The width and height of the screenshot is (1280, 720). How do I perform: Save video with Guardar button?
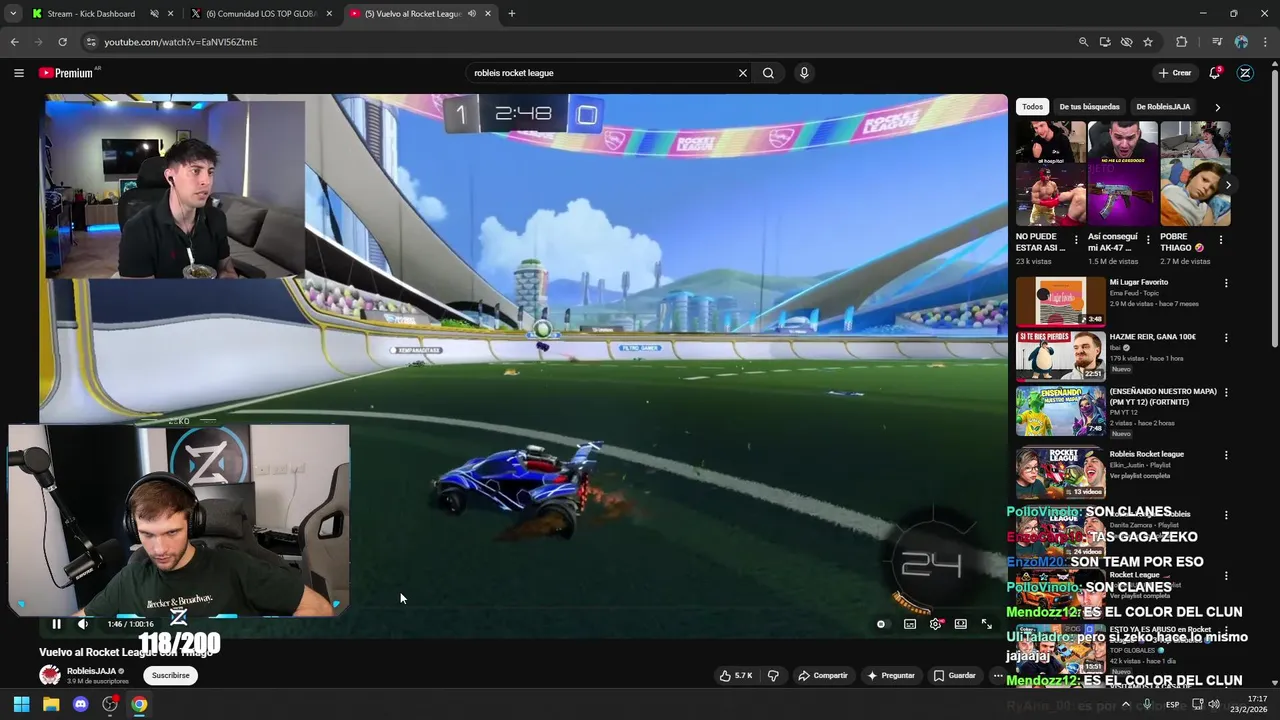coord(955,676)
